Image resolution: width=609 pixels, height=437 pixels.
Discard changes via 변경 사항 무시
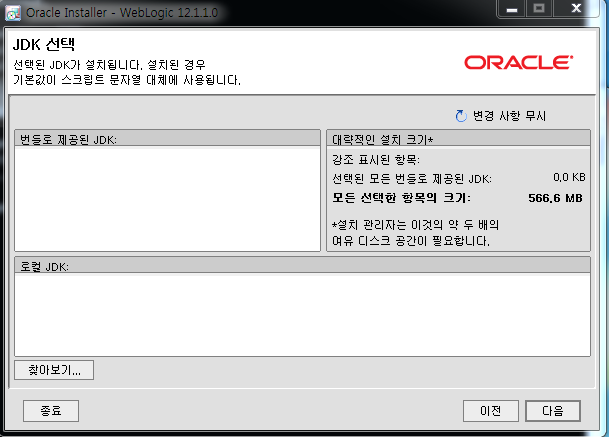click(x=509, y=116)
